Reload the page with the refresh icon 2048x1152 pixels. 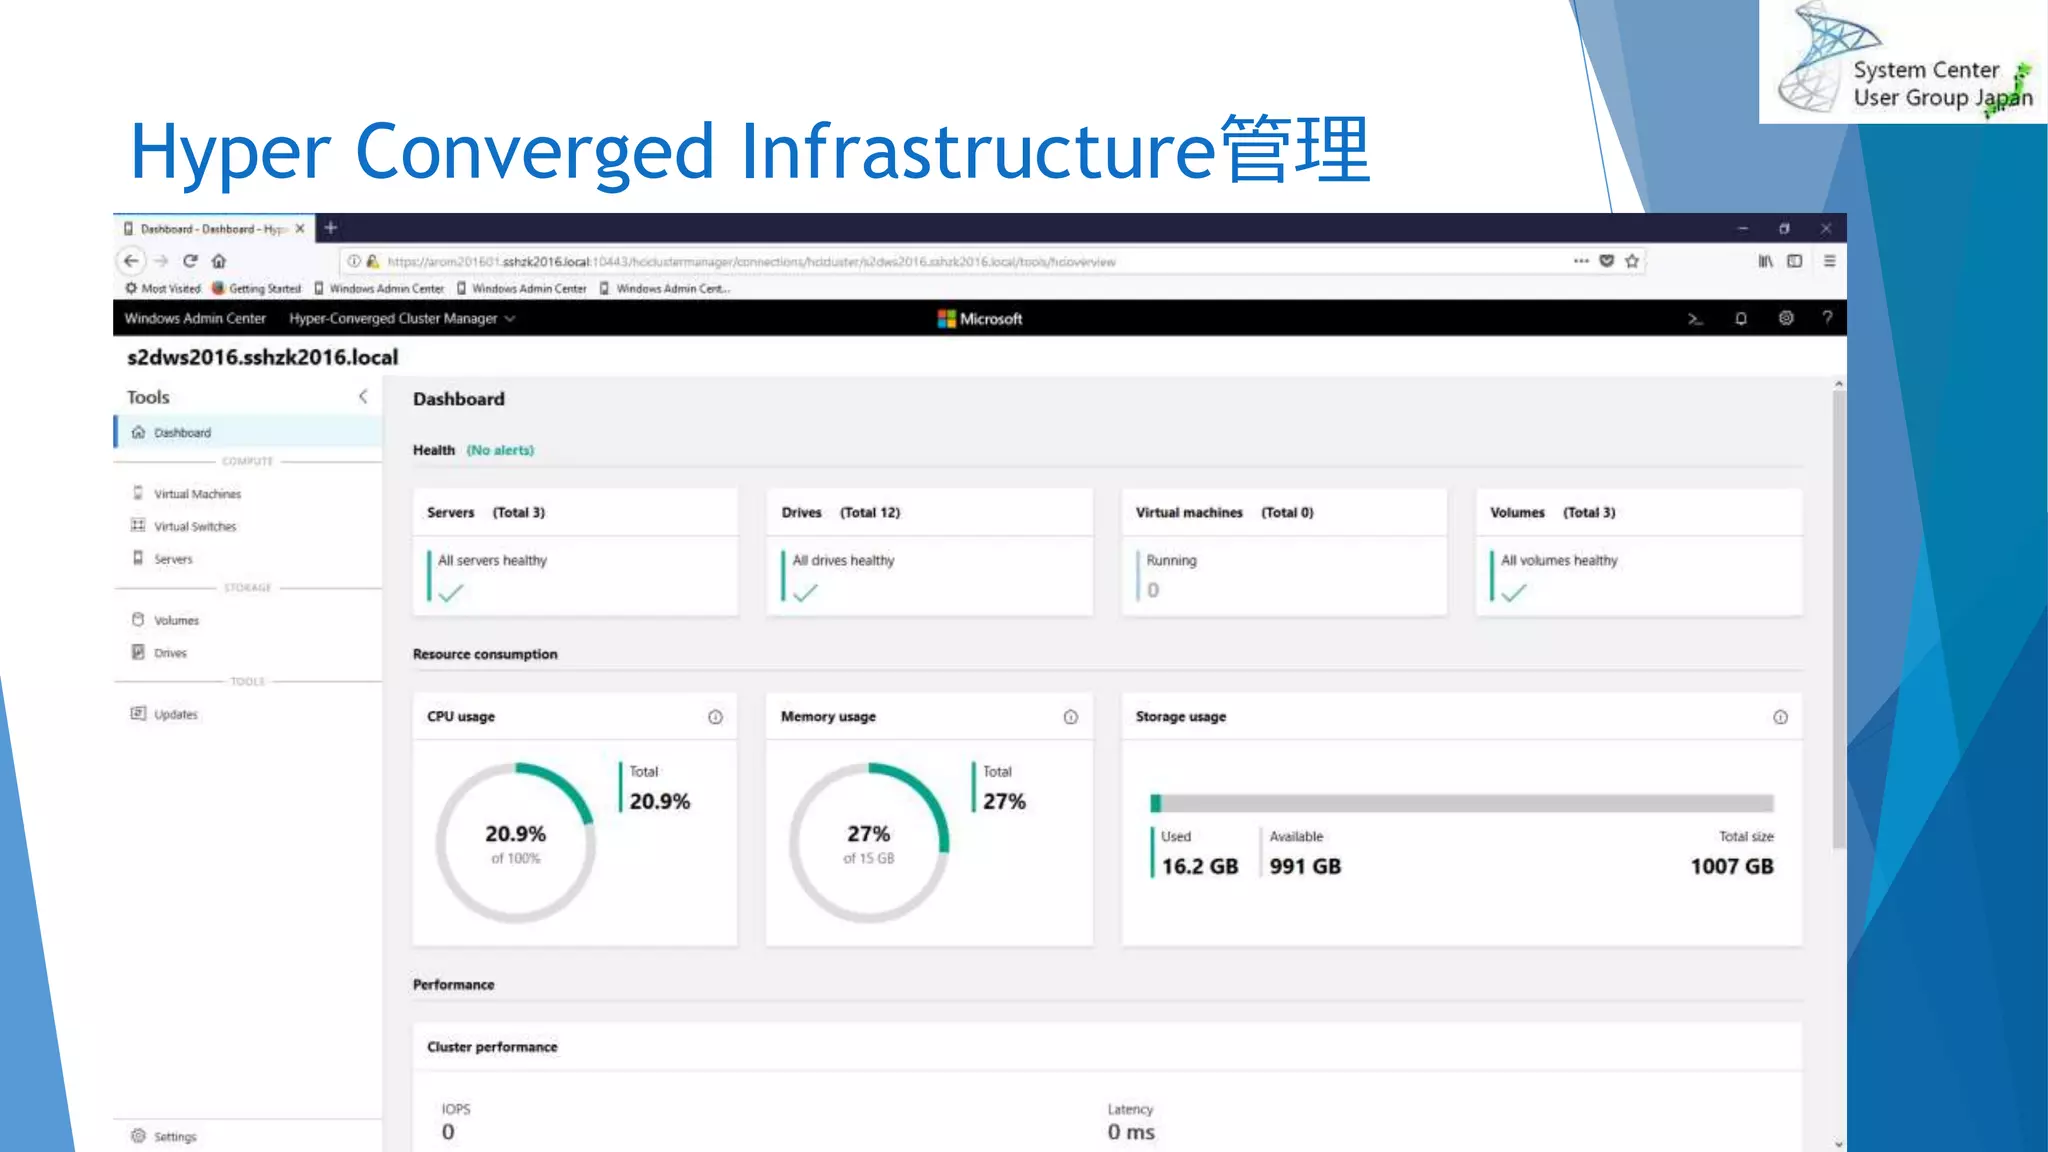click(190, 261)
